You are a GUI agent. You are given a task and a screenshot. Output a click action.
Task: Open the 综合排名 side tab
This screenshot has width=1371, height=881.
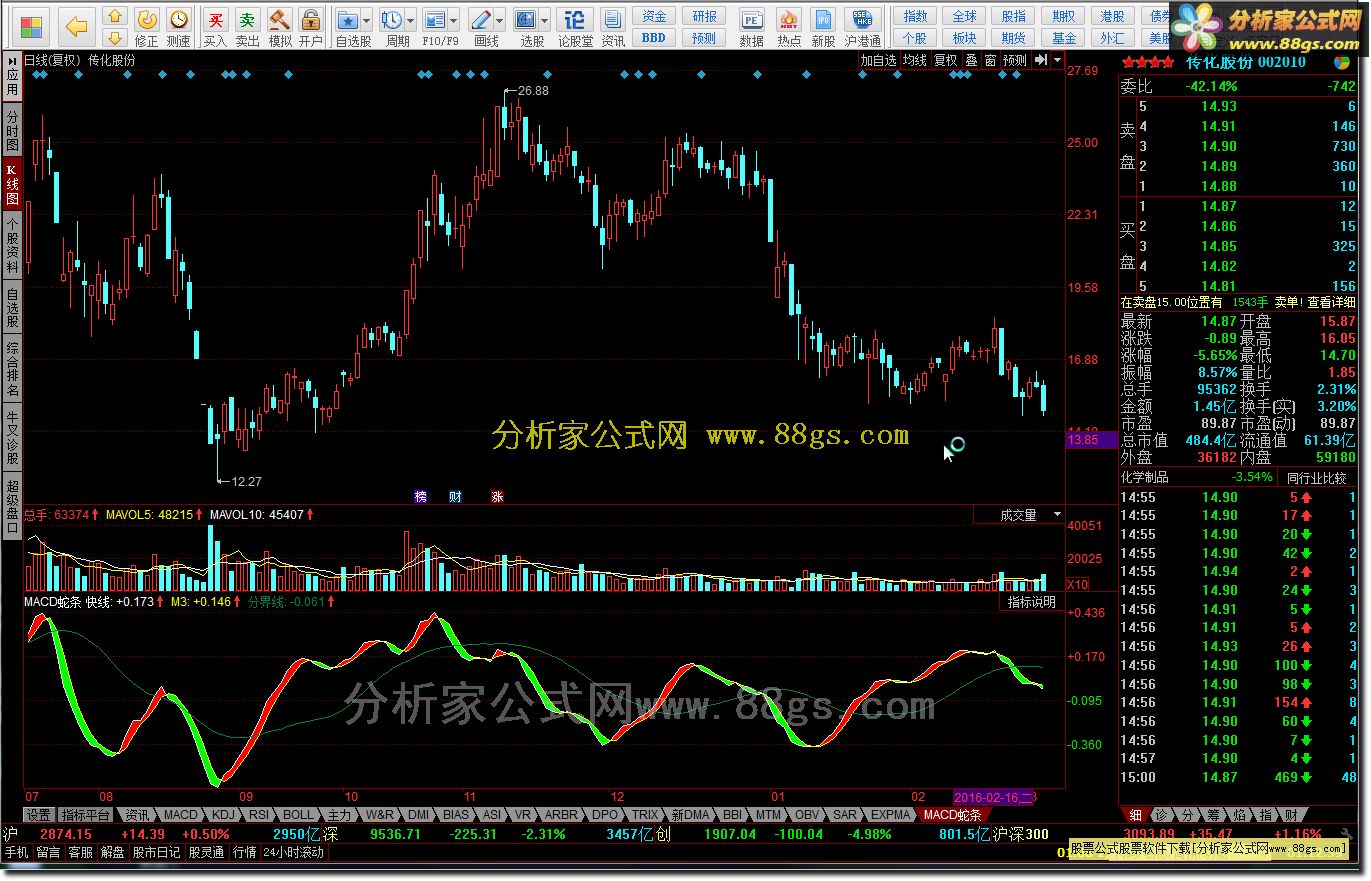click(12, 370)
